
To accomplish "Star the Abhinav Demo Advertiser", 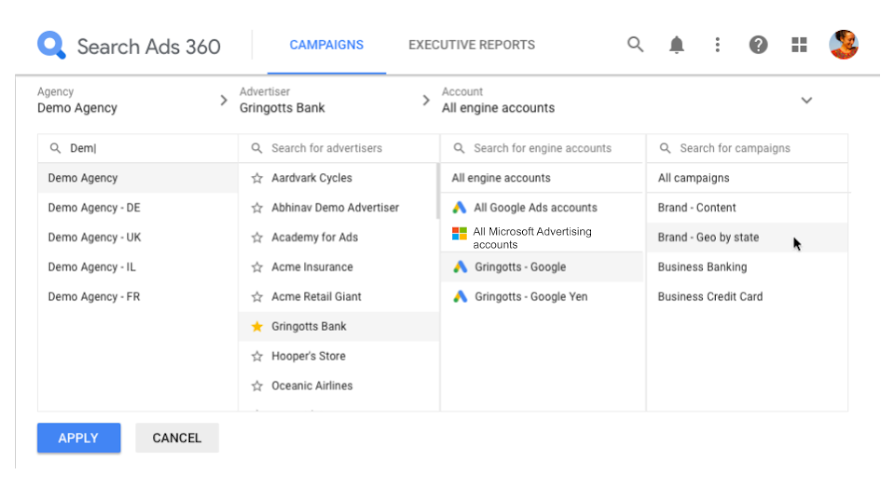I will (x=257, y=208).
